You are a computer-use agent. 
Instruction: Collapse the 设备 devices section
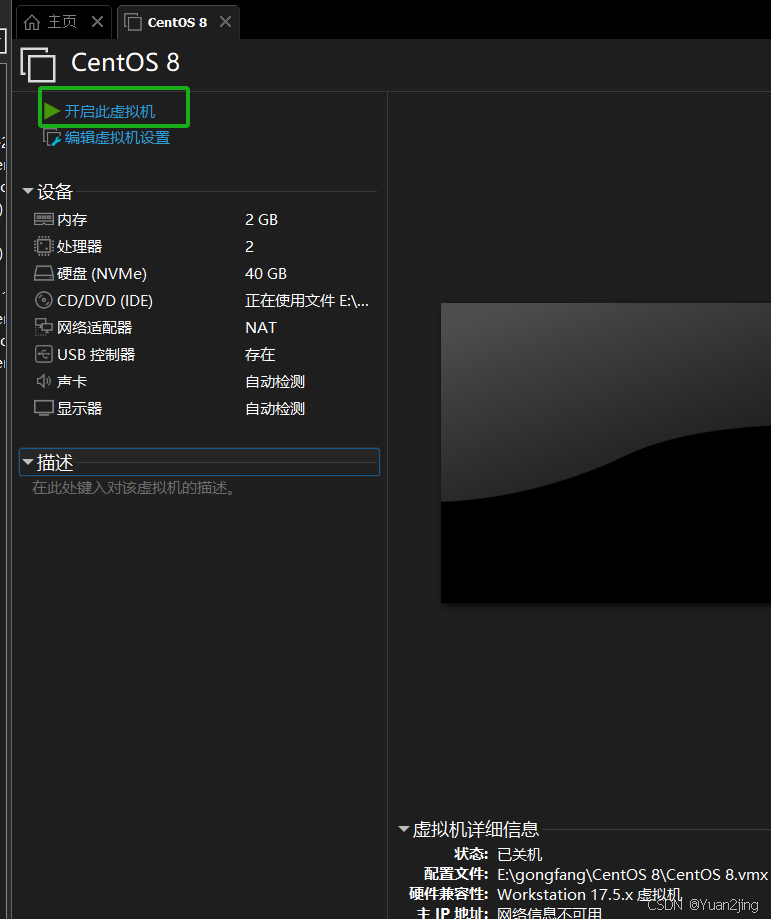[28, 191]
